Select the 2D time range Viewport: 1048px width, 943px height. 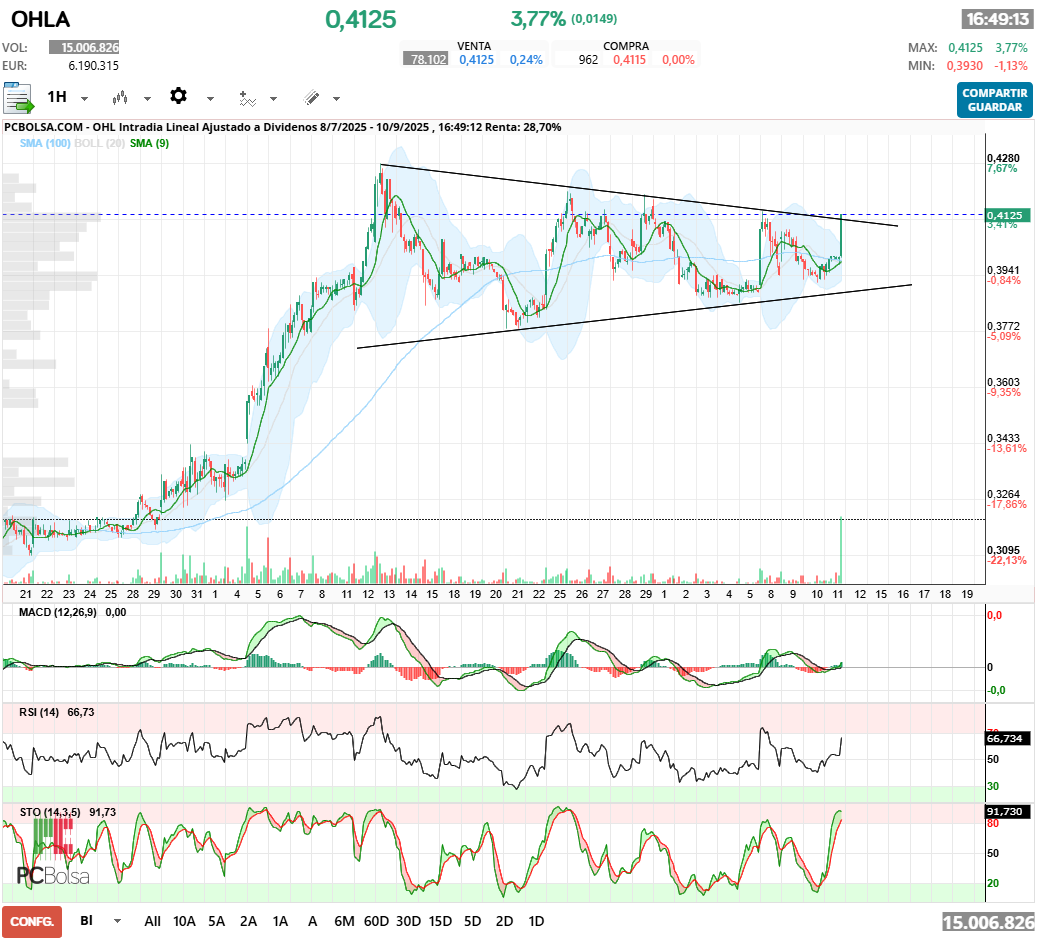[505, 921]
